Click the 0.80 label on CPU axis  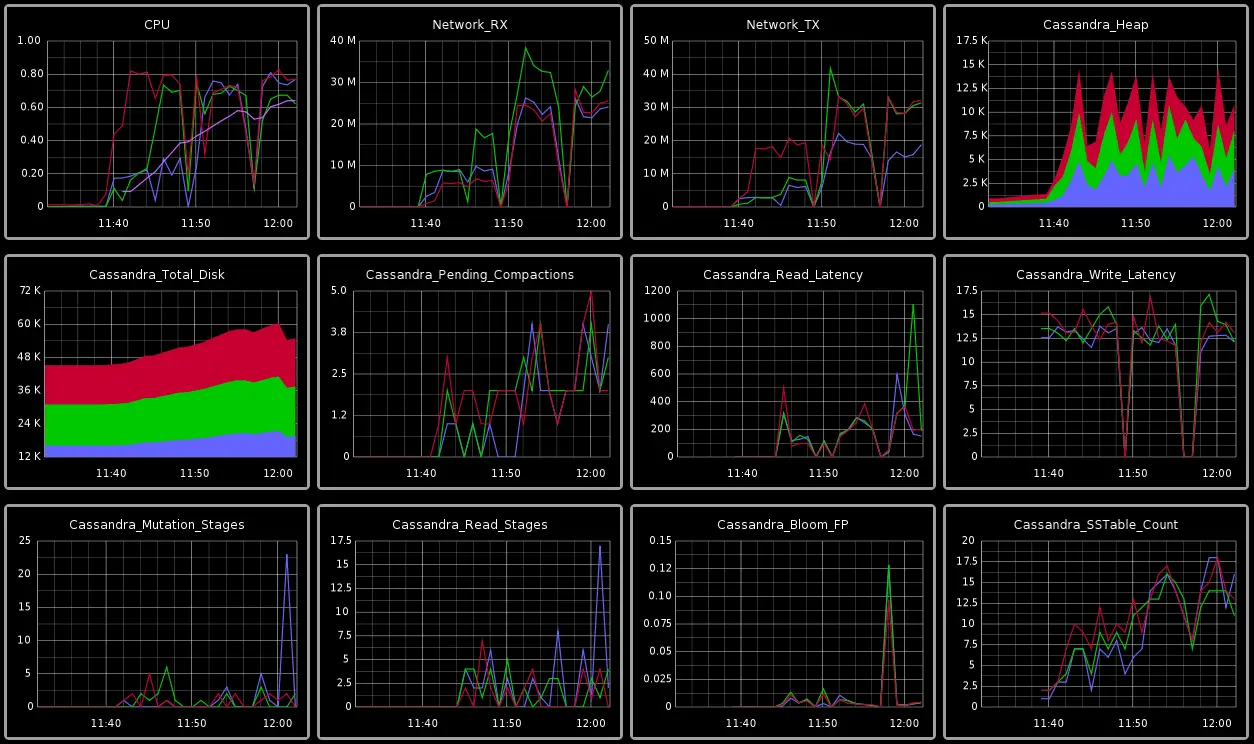pos(30,74)
